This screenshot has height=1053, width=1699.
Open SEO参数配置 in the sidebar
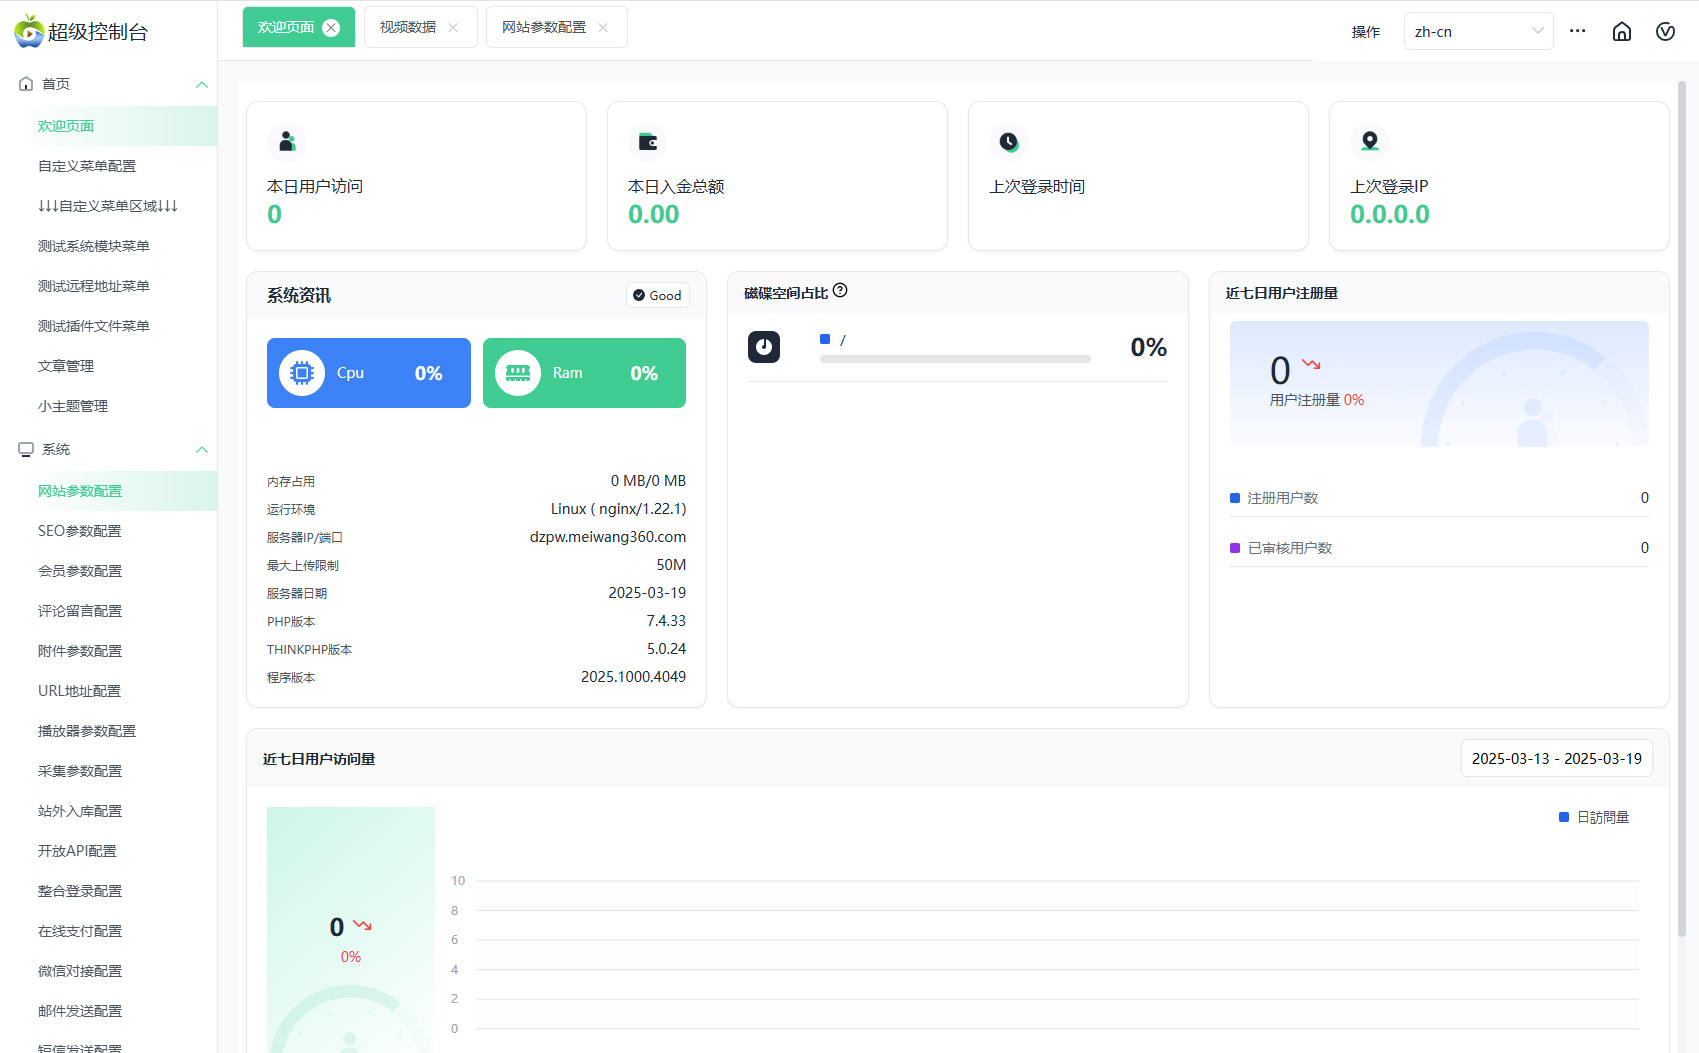pyautogui.click(x=80, y=531)
